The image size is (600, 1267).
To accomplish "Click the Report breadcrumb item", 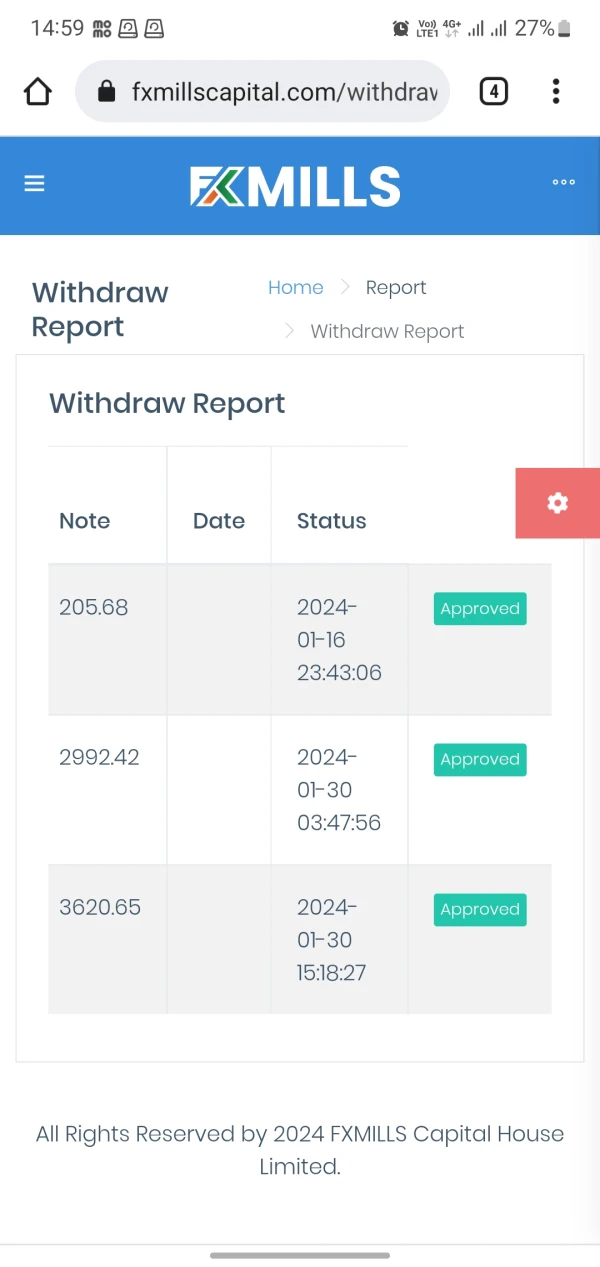I will (x=395, y=288).
